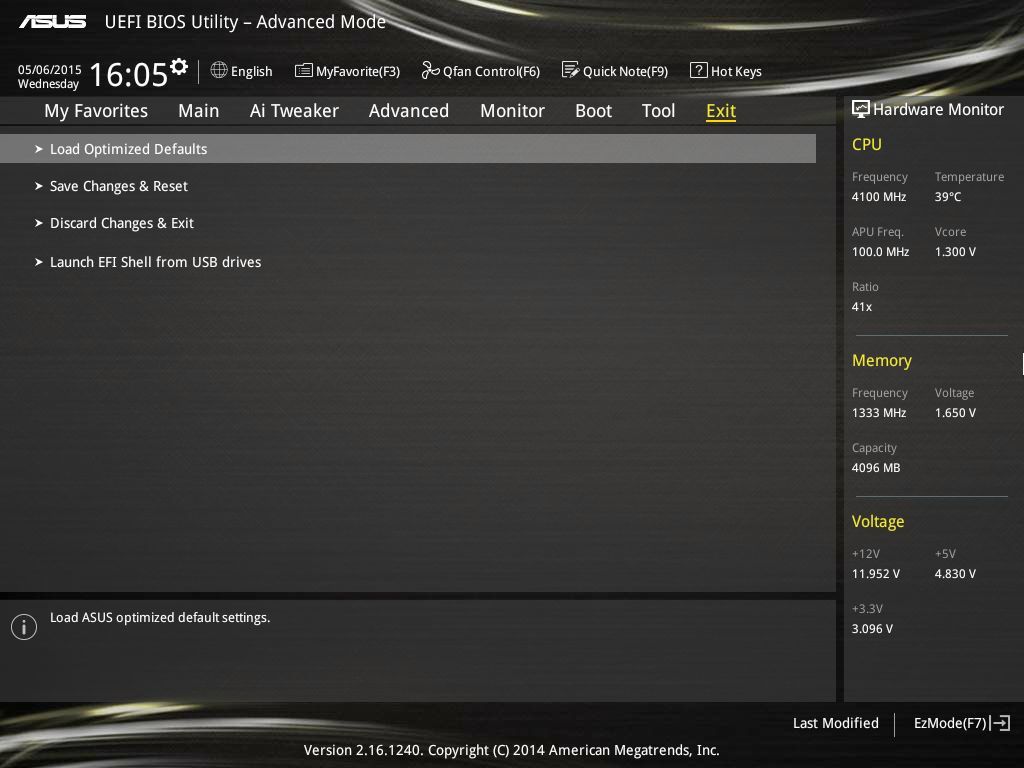Click +12V reading 11.952 V
The image size is (1024, 768).
pyautogui.click(x=876, y=573)
